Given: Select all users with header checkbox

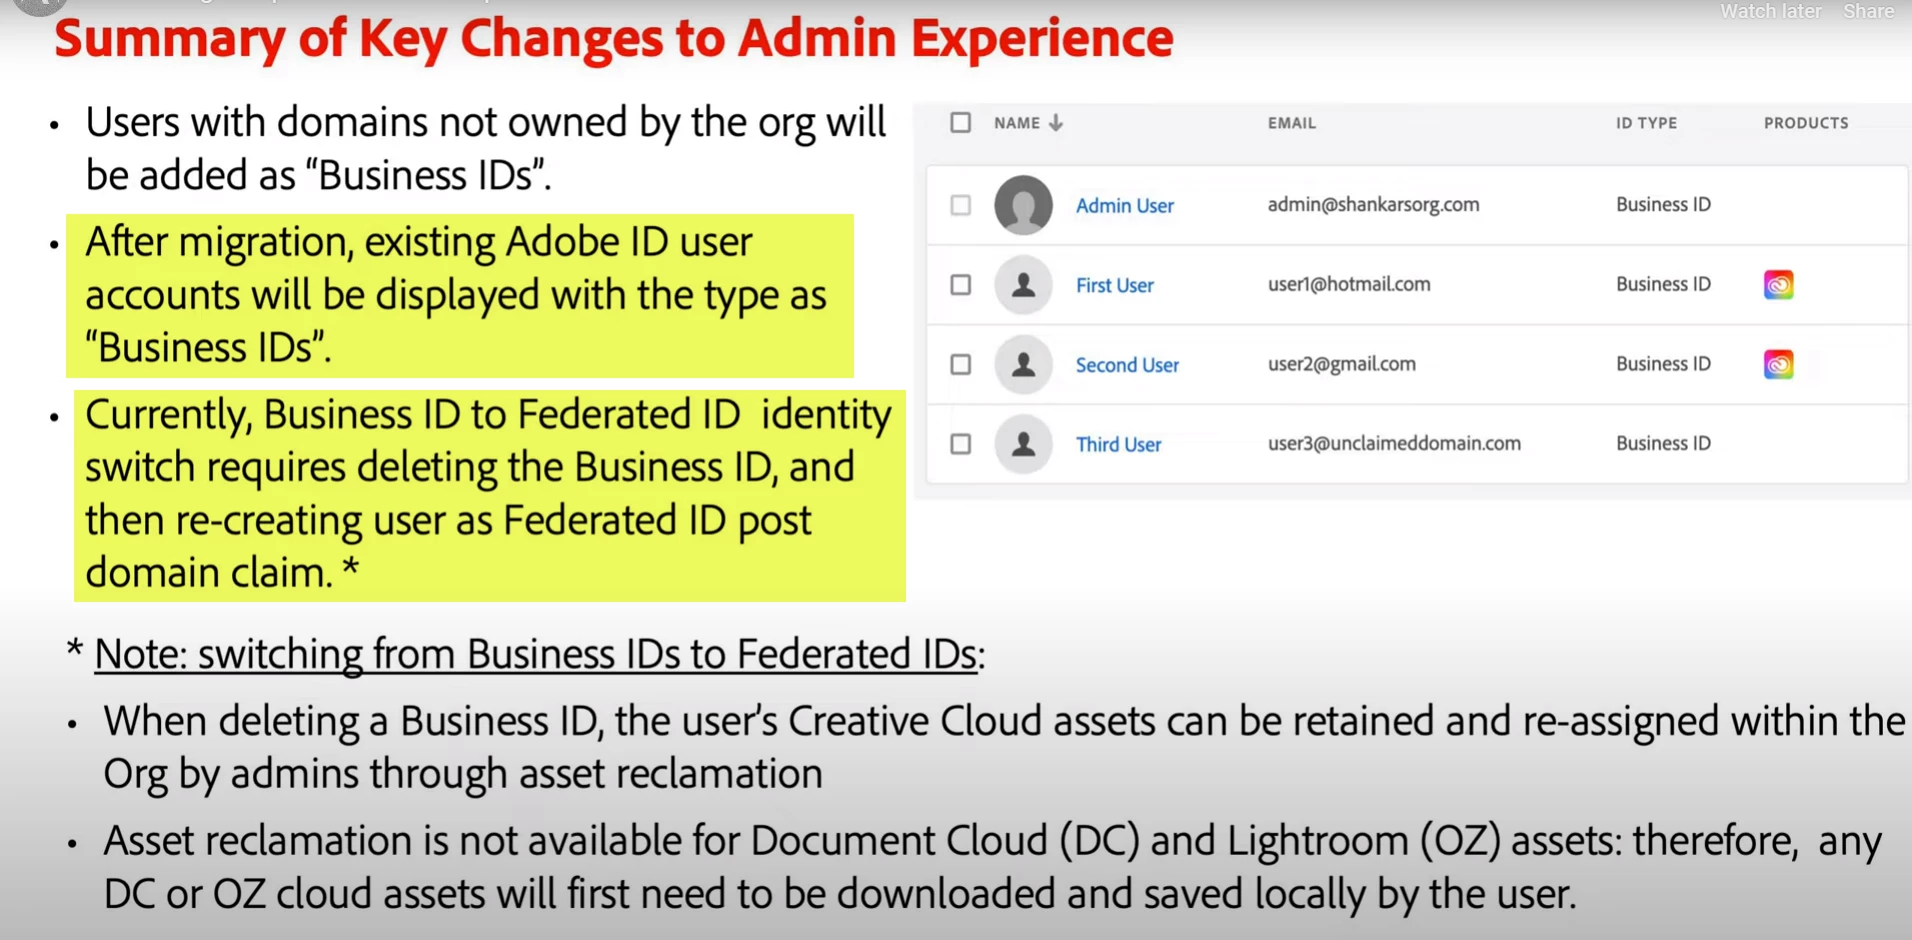Looking at the screenshot, I should pyautogui.click(x=960, y=123).
